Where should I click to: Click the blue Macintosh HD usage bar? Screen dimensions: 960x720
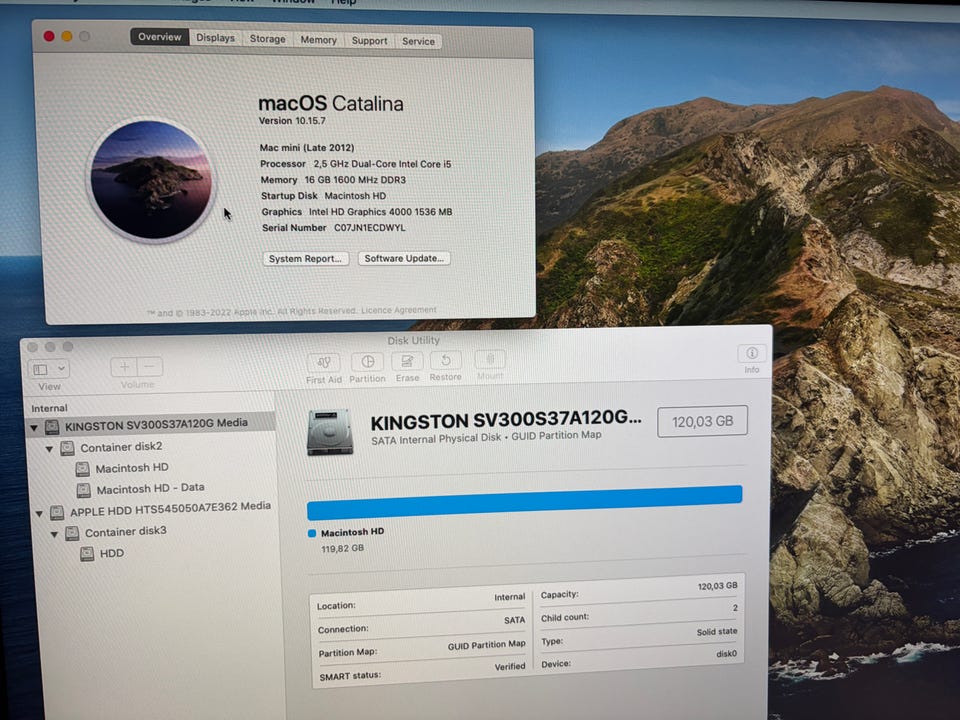tap(525, 503)
